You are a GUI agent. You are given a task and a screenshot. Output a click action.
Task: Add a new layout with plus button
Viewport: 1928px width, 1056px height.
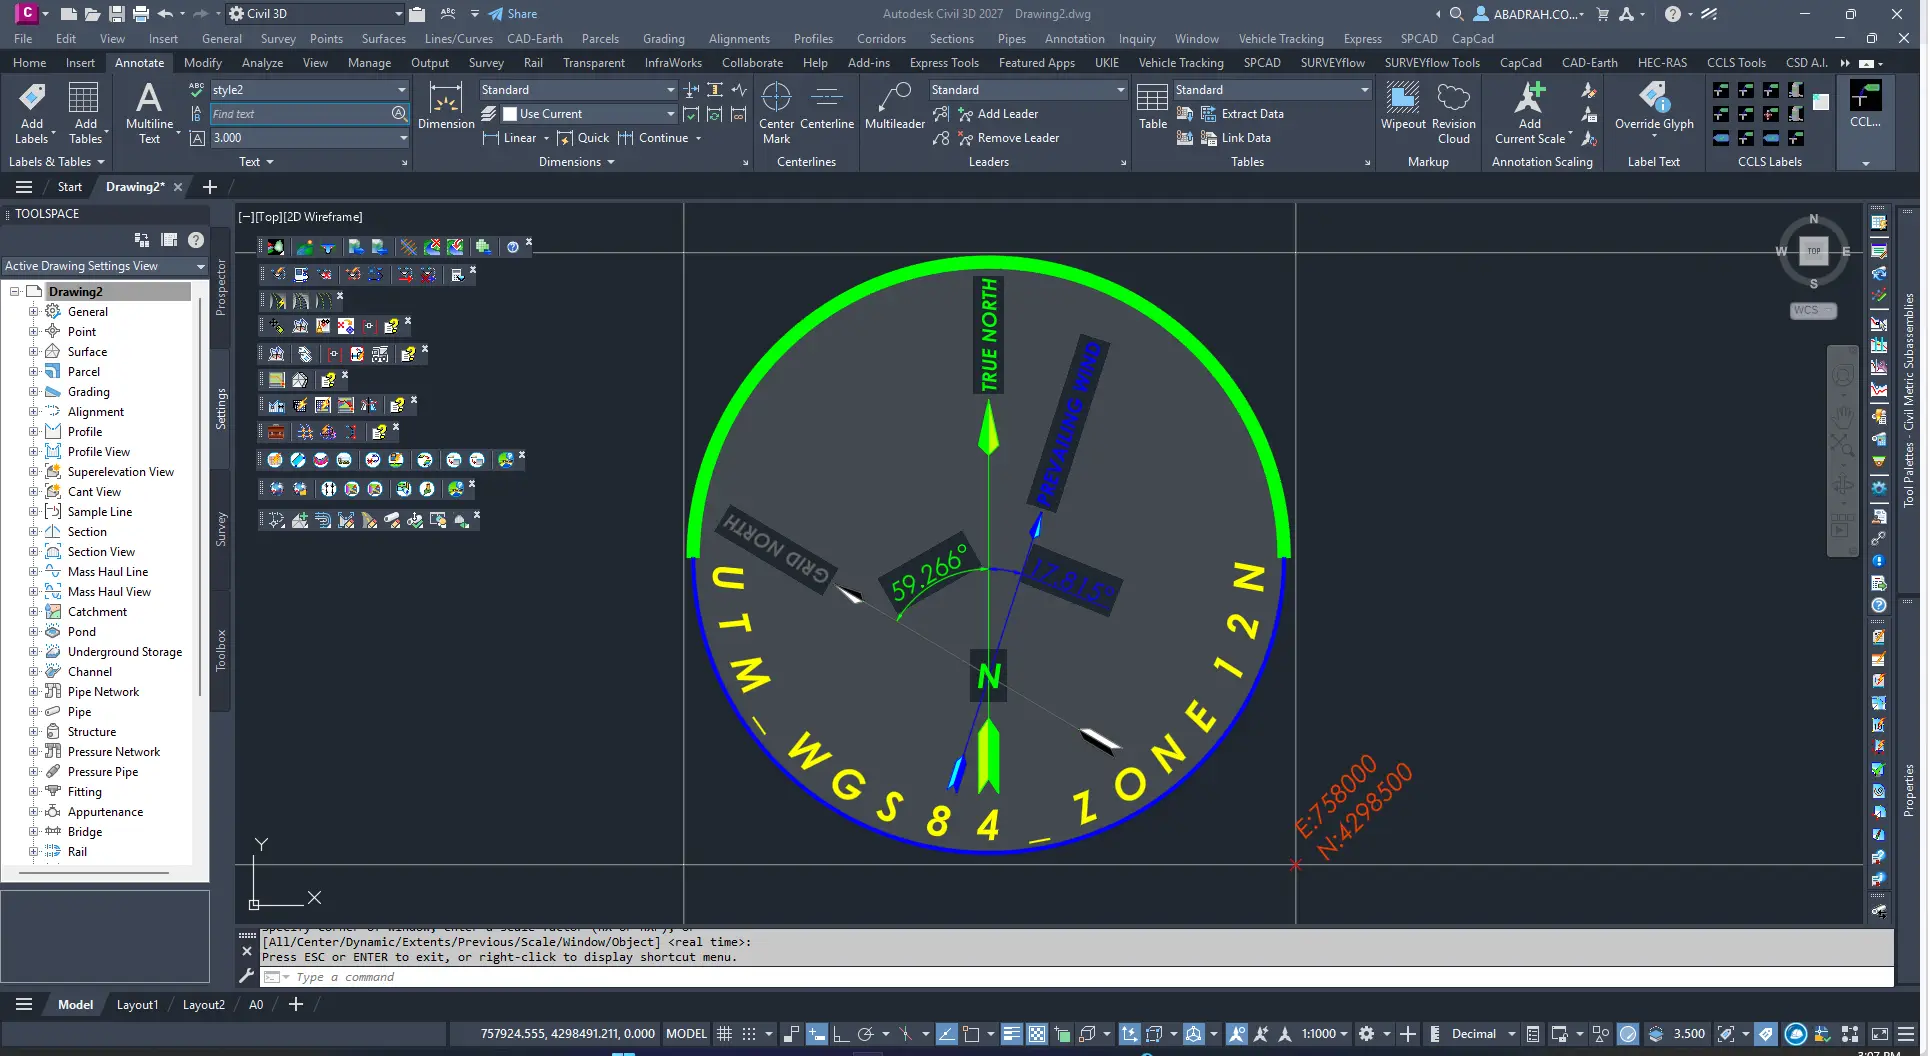pyautogui.click(x=296, y=1004)
